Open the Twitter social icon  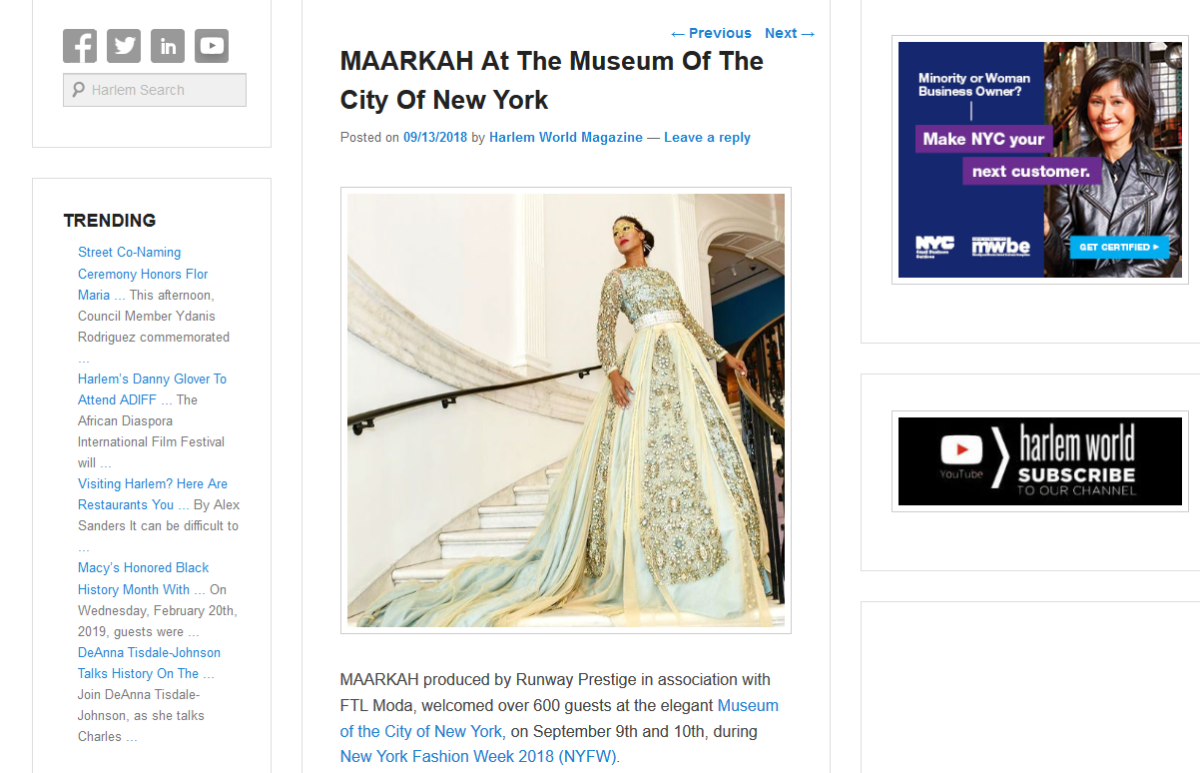click(x=124, y=46)
